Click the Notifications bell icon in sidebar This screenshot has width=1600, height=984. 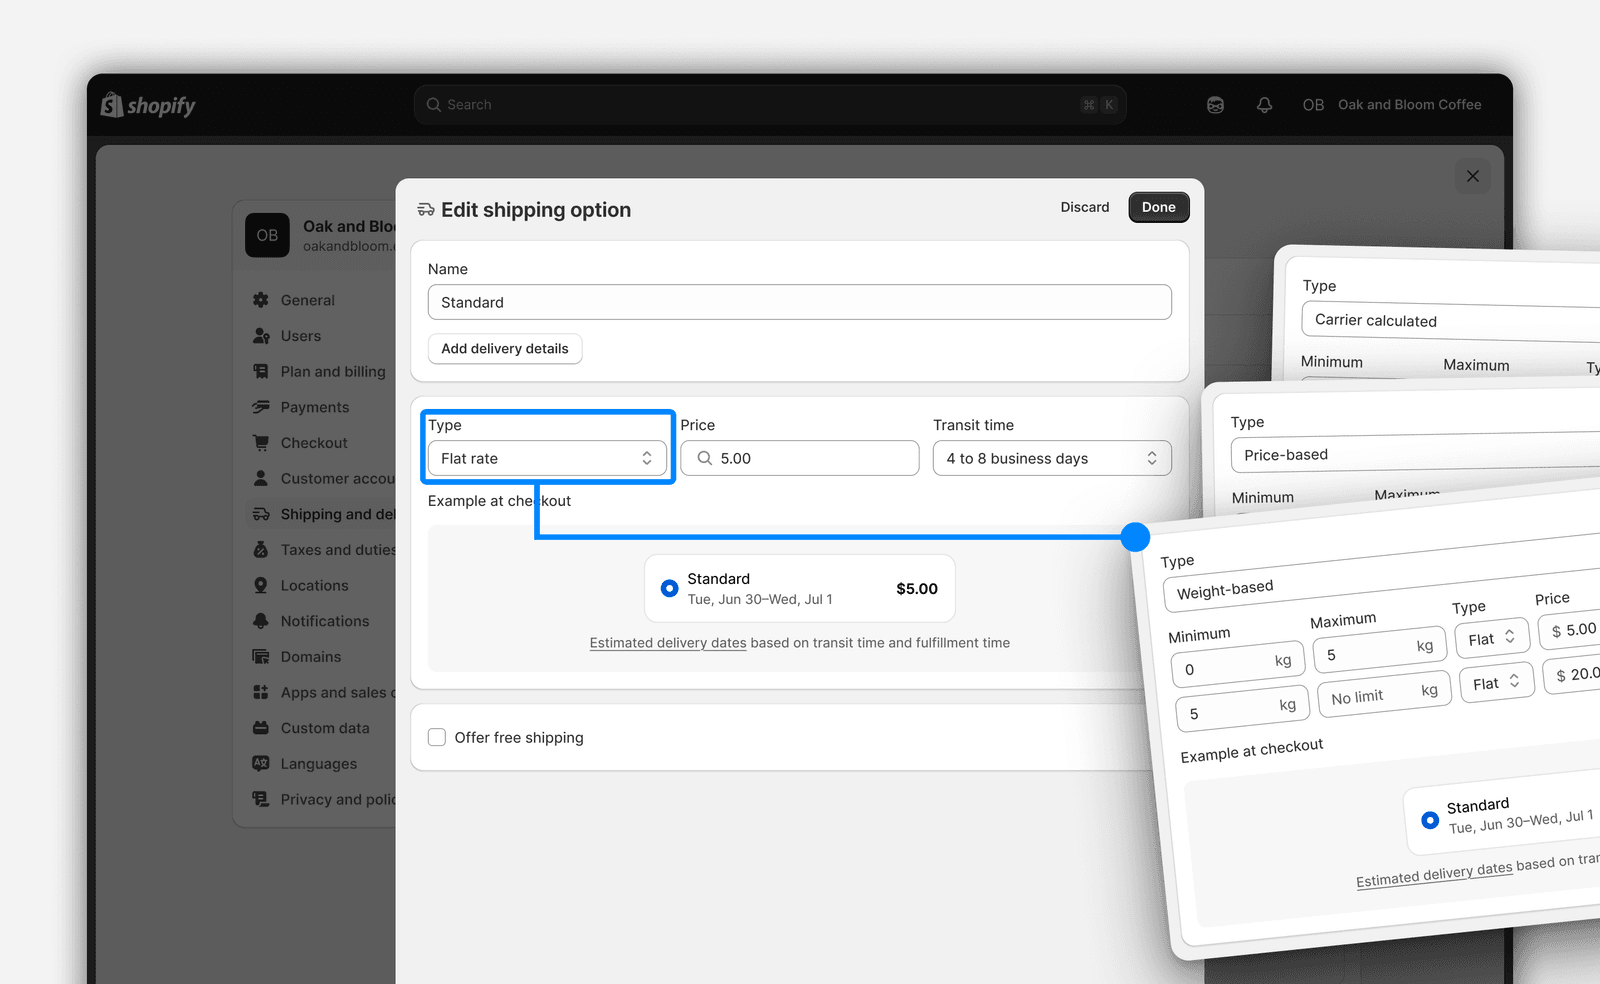(x=261, y=621)
